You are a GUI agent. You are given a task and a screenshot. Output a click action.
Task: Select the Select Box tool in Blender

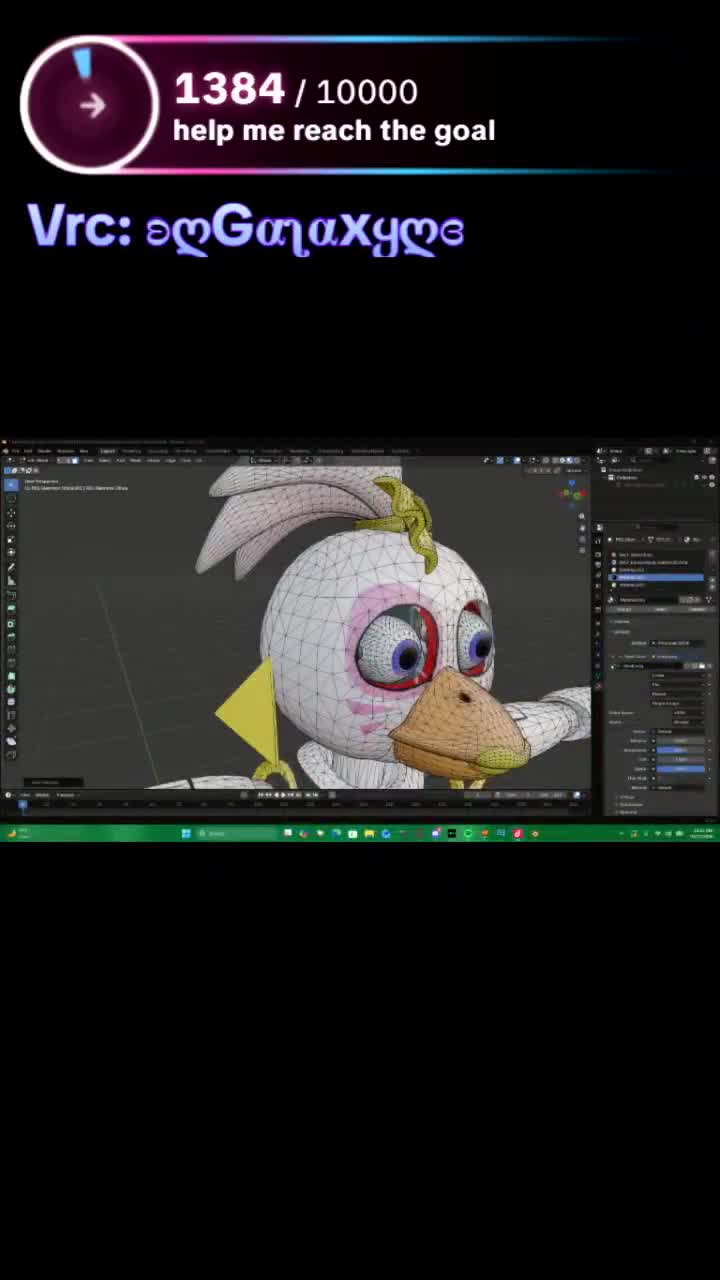pos(11,484)
